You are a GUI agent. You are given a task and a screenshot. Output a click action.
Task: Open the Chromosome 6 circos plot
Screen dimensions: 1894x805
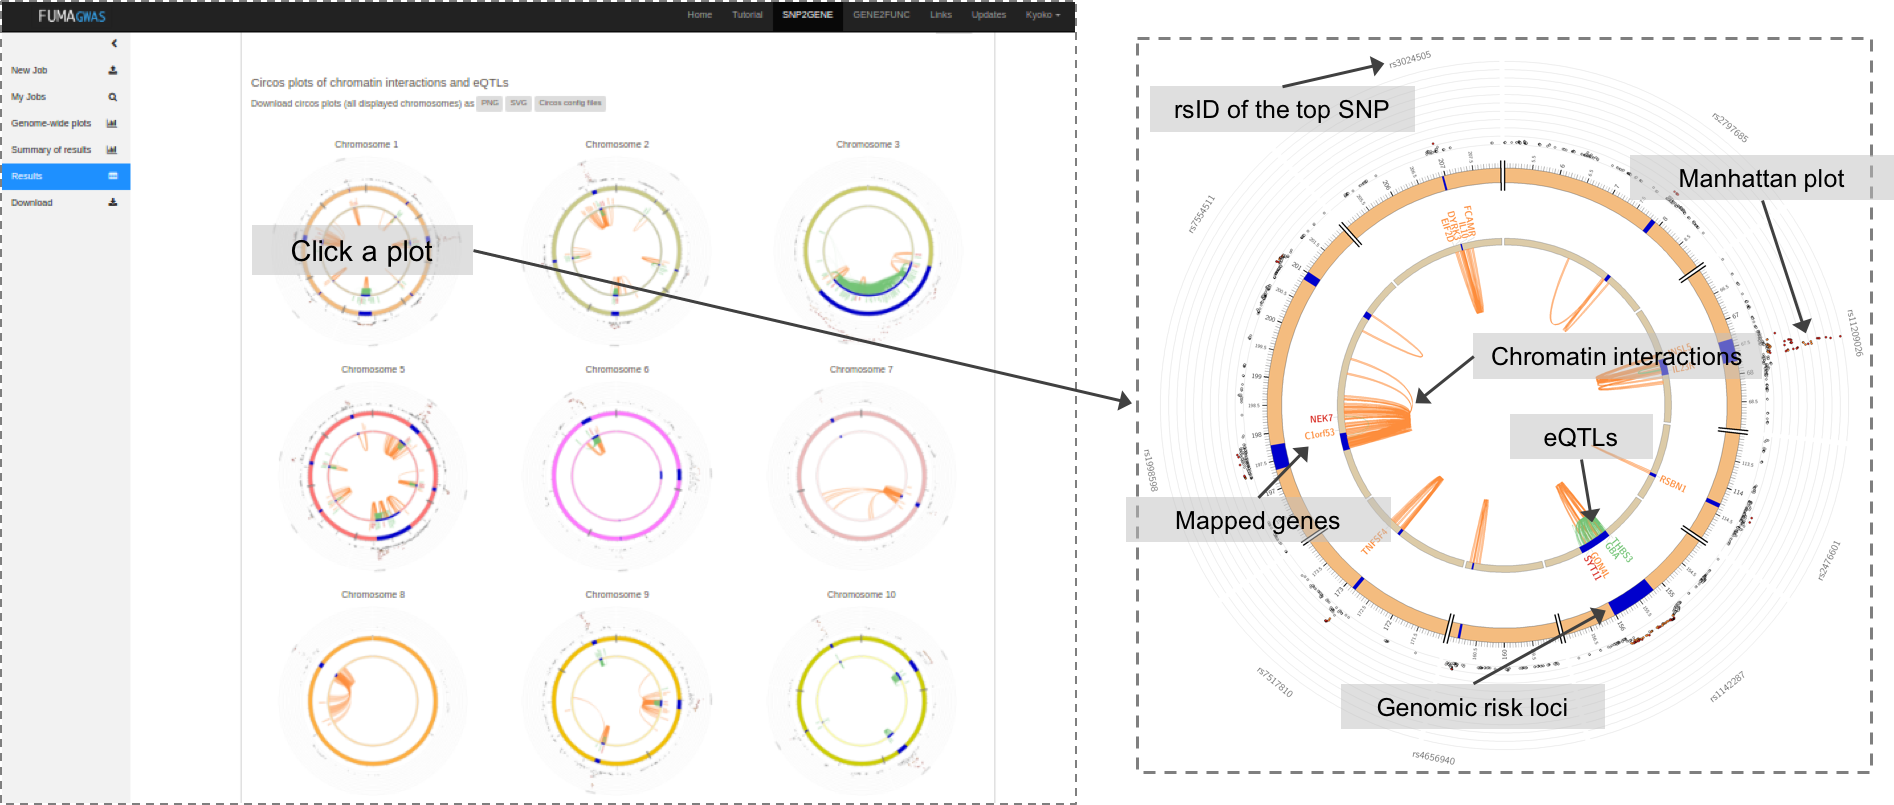(x=617, y=475)
